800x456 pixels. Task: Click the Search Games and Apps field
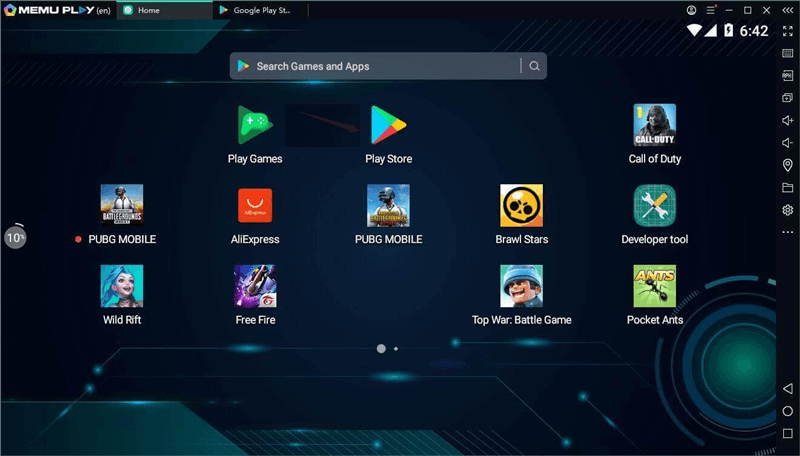tap(380, 66)
